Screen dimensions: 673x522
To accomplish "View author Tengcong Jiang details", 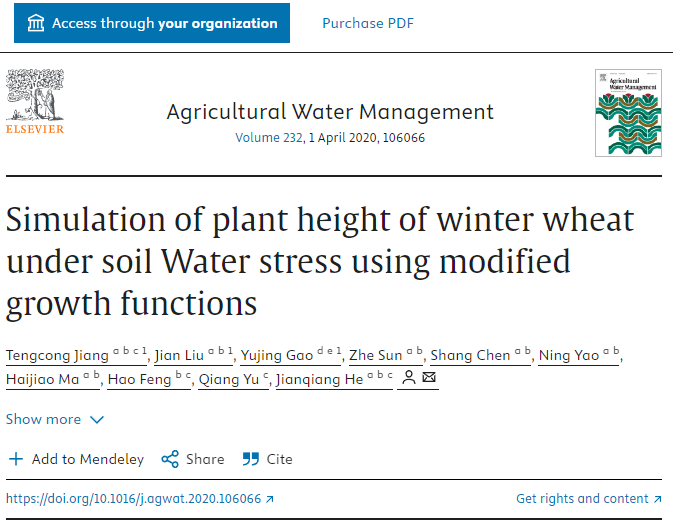I will tap(55, 356).
